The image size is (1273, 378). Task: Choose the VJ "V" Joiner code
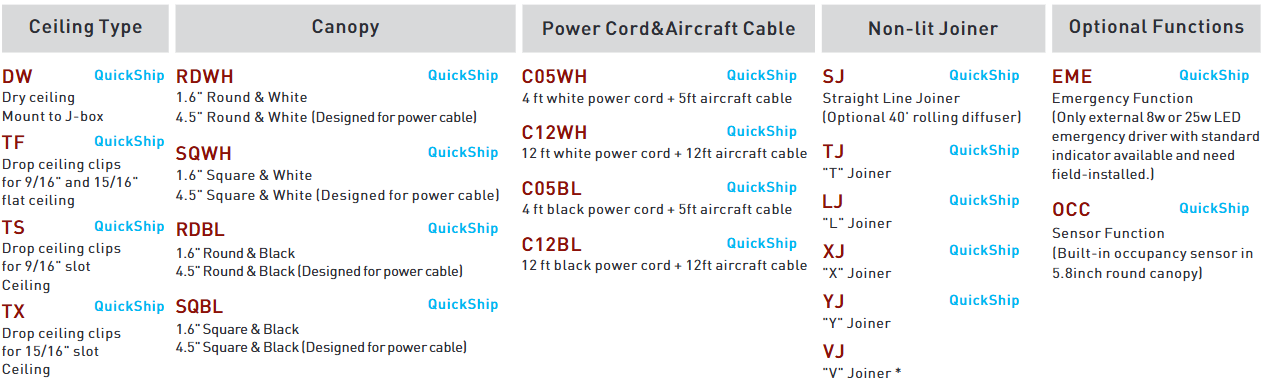[833, 351]
